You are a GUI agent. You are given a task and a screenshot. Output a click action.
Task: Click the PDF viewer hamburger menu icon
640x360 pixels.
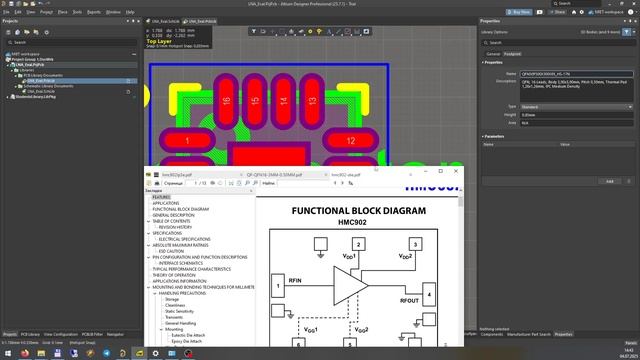click(156, 175)
